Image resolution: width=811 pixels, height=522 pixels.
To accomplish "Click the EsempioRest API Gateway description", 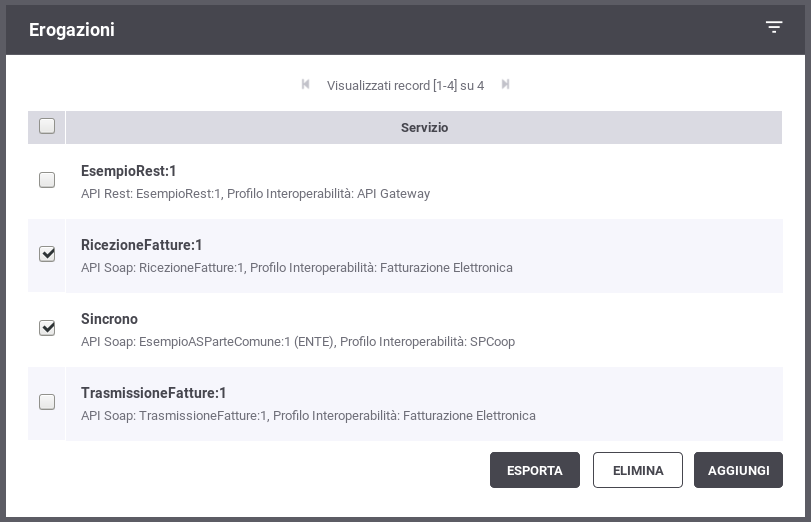I will point(256,193).
